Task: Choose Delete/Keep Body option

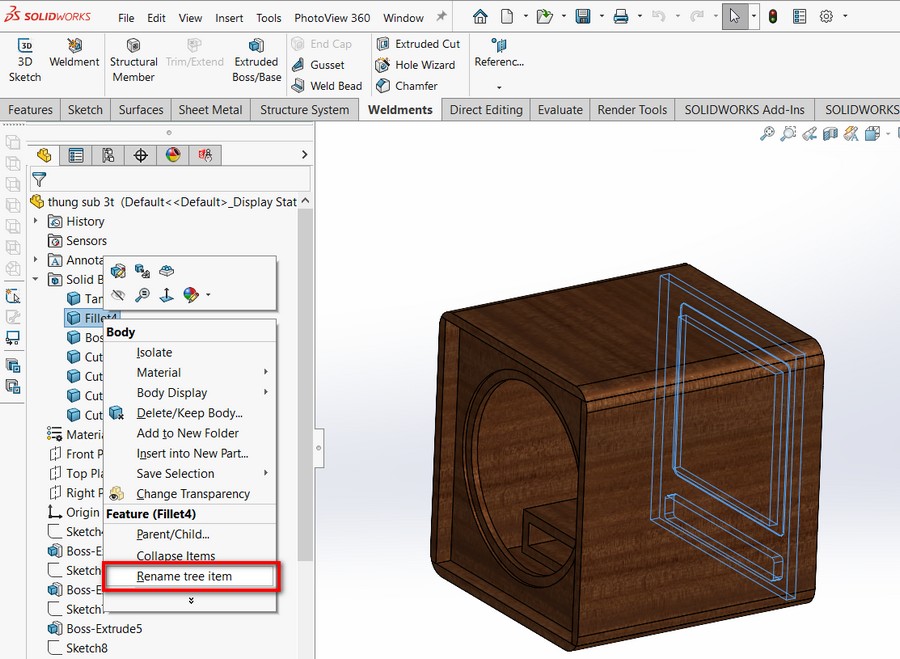Action: click(189, 413)
